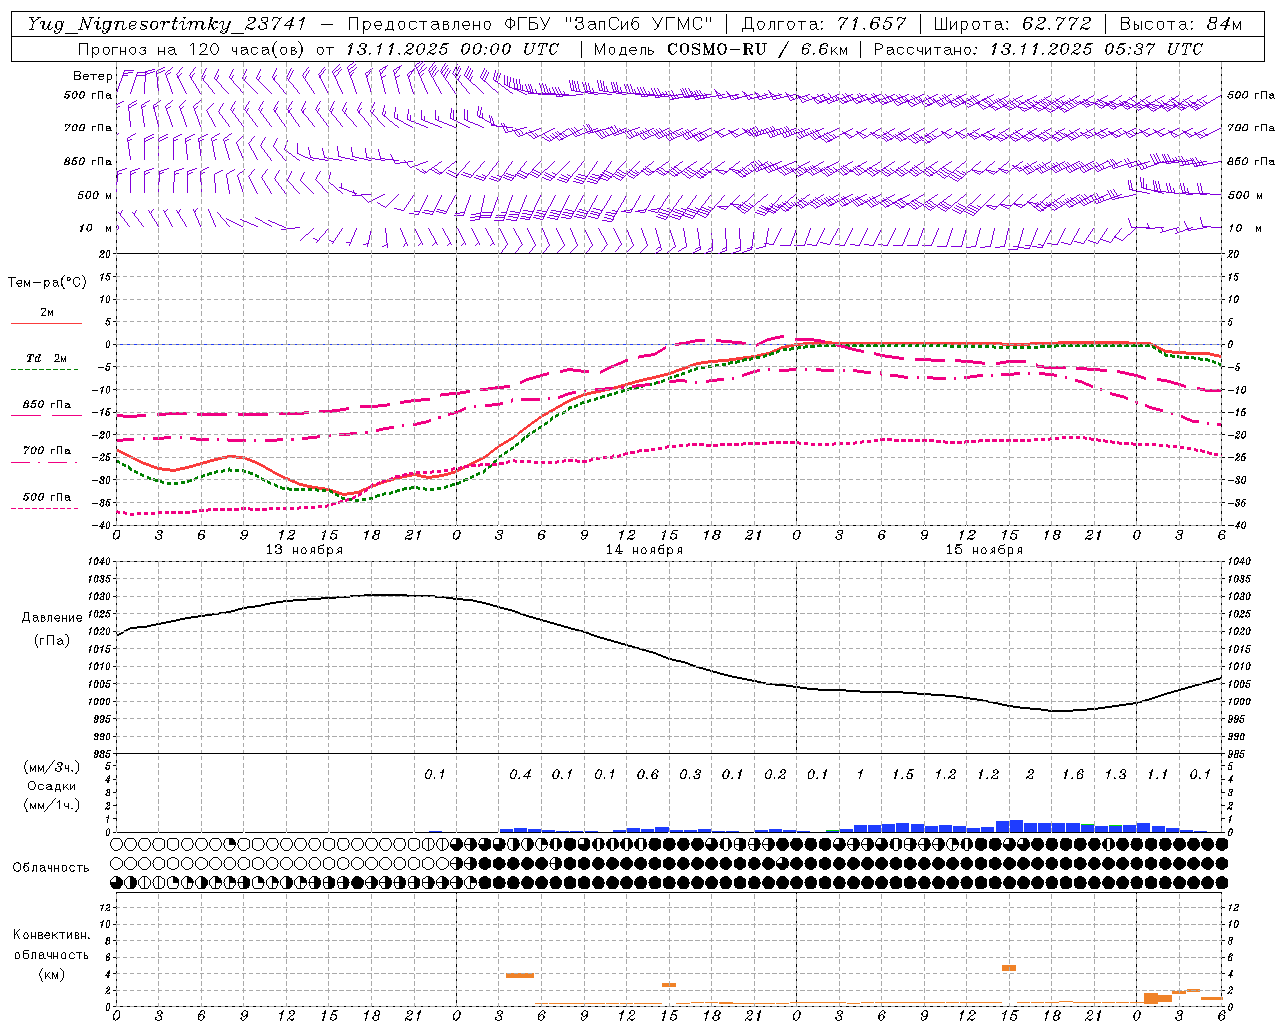The image size is (1280, 1024).
Task: Click the 850 гПа temperature legend entry
Action: click(x=47, y=405)
